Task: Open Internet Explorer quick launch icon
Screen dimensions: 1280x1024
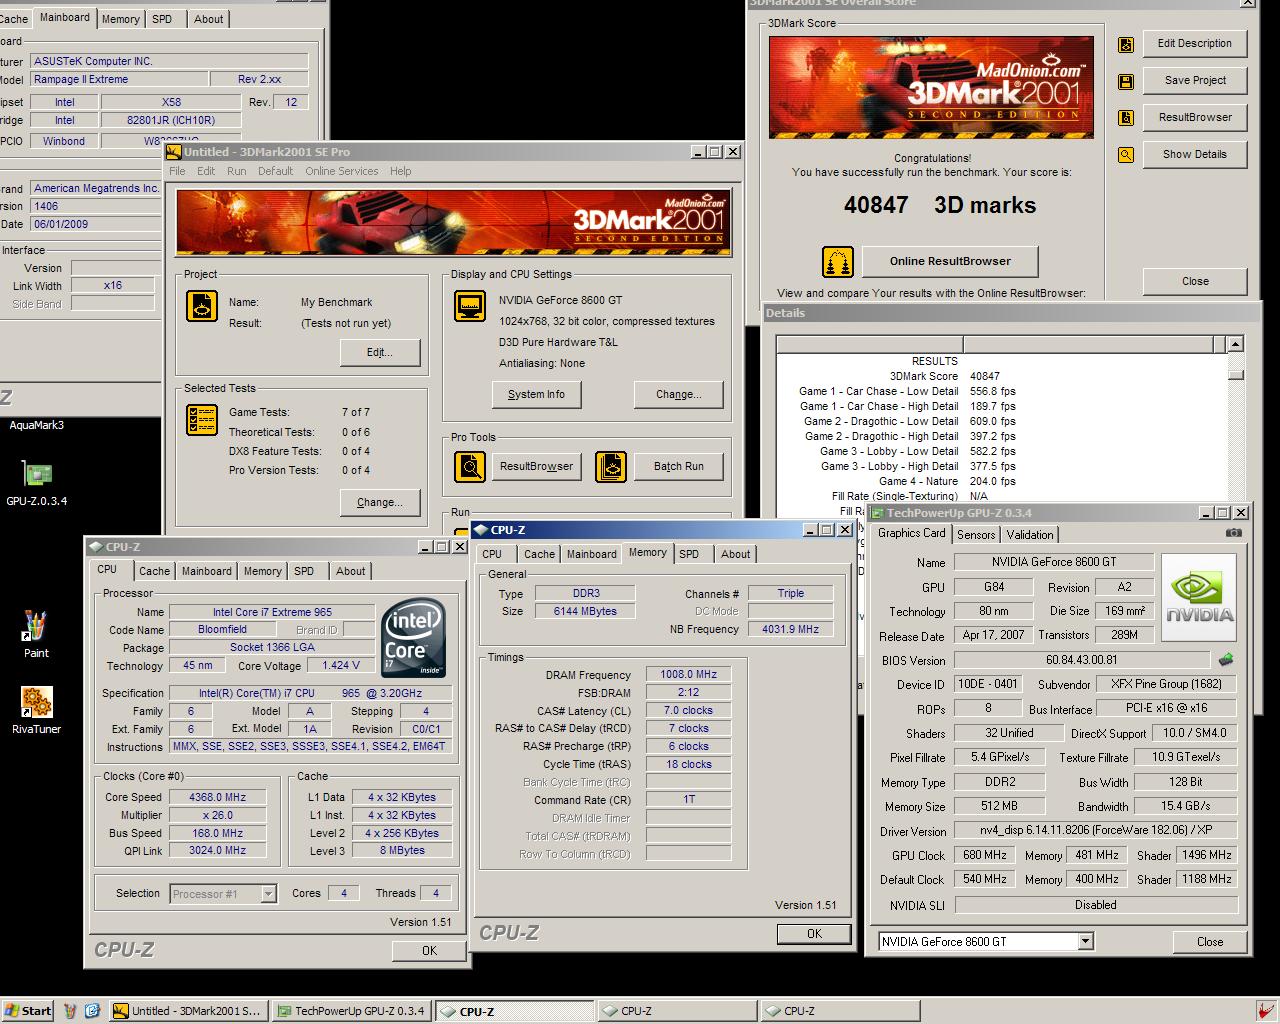Action: coord(92,1011)
